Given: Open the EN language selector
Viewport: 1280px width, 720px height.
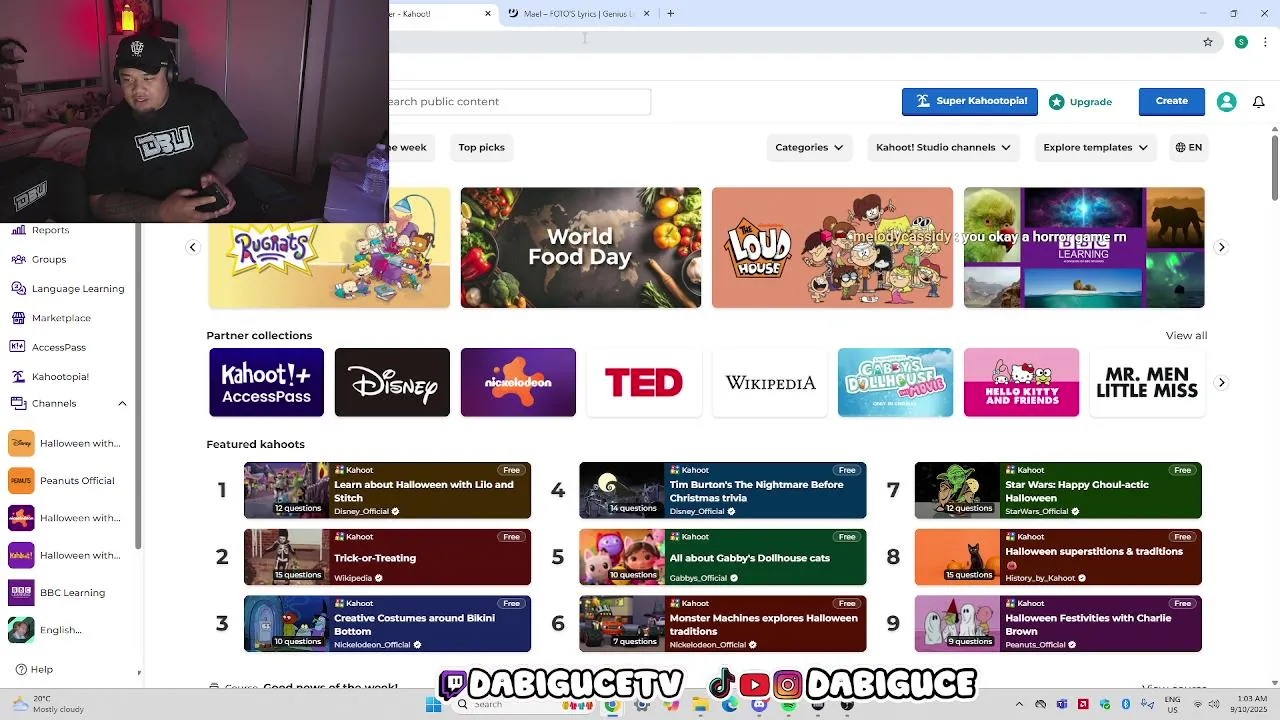Looking at the screenshot, I should coord(1188,147).
